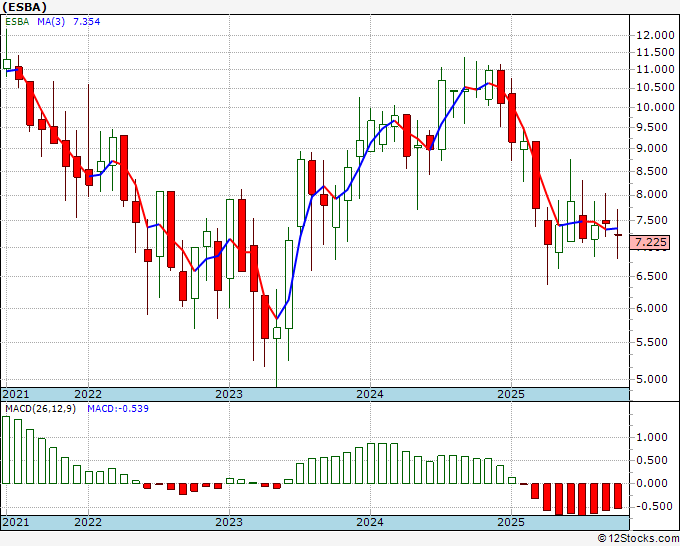Image resolution: width=680 pixels, height=546 pixels.
Task: Click the 2022 marker on MACD timeline
Action: click(88, 522)
